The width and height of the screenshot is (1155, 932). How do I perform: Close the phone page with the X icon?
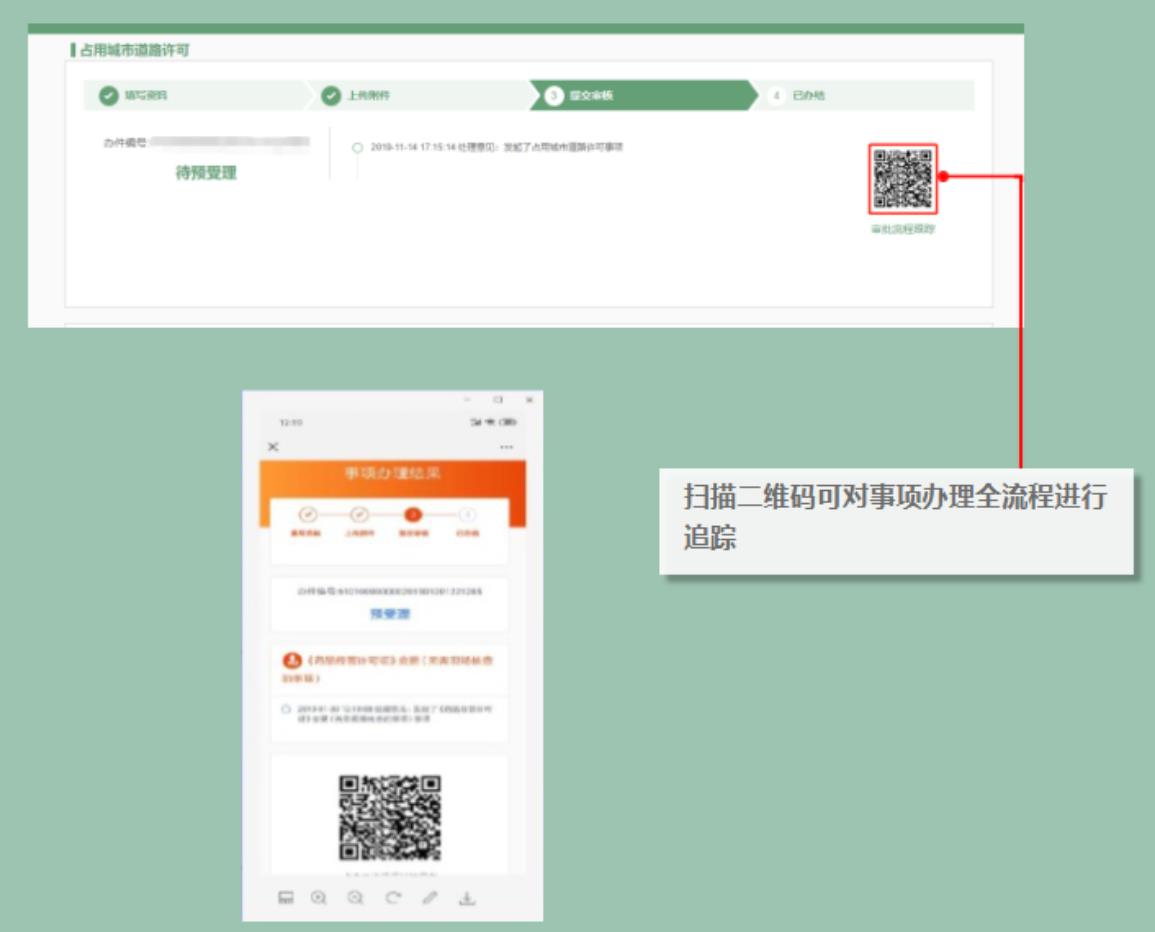(273, 446)
